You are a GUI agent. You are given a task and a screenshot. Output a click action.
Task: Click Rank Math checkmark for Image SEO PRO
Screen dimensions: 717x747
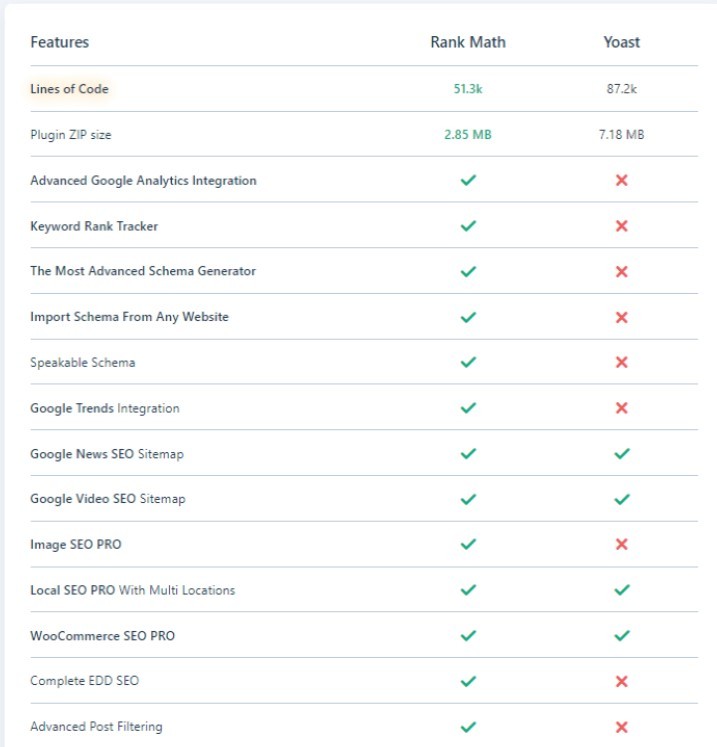pos(468,544)
